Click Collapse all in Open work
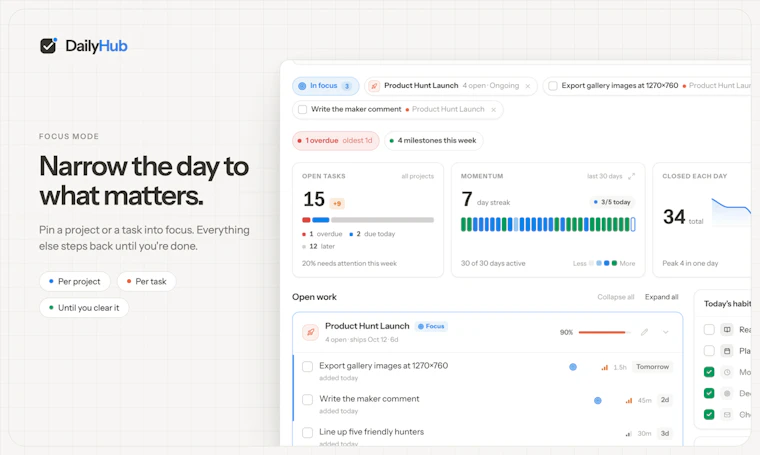 (x=616, y=297)
